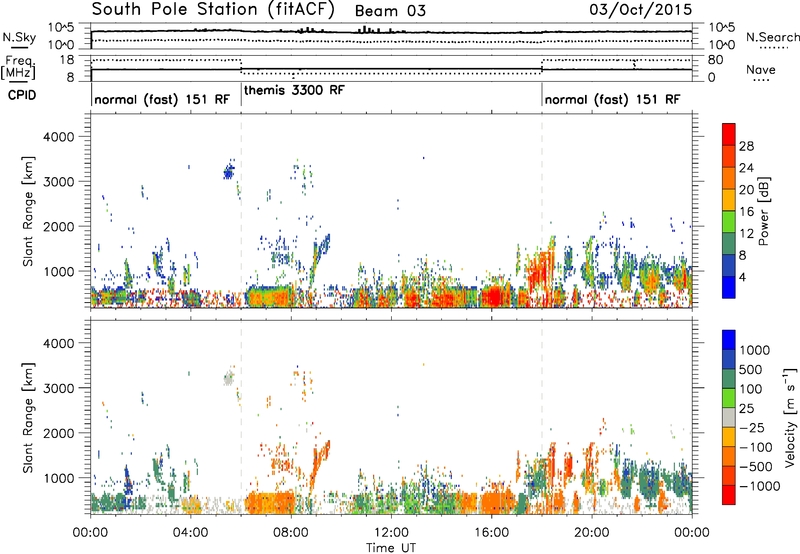Screen dimensions: 800x554
Task: Click the "12:00" time axis tick label
Action: point(391,532)
